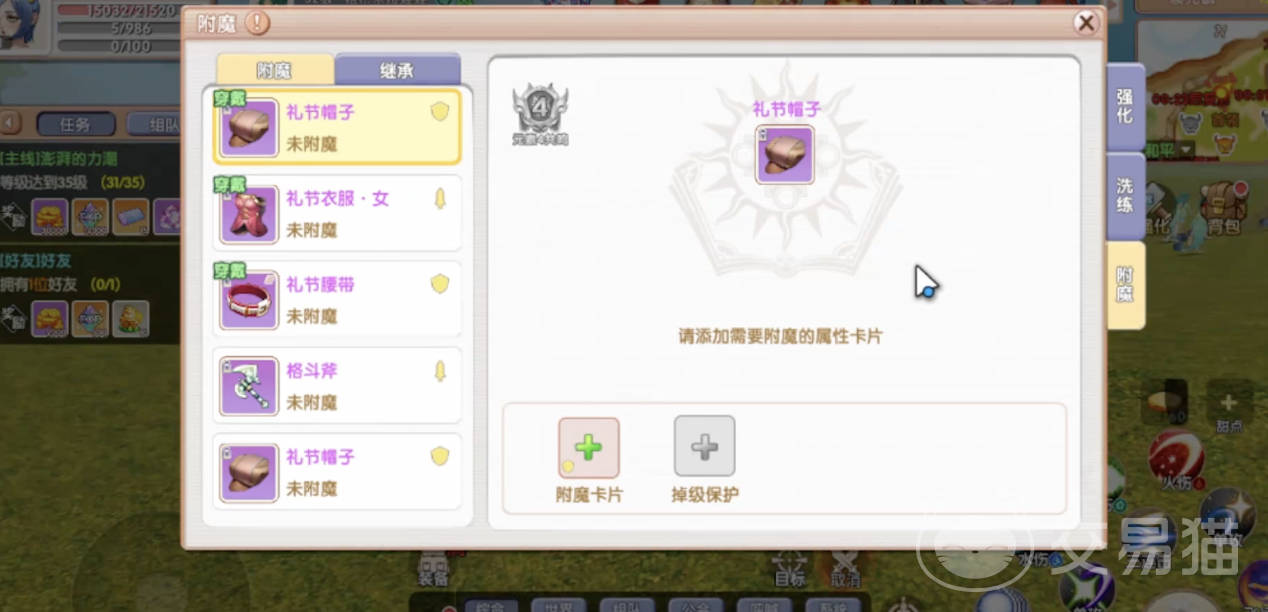Screen dimensions: 1268x612
Task: Click bell icon on 礼节衣服·女 row
Action: click(x=440, y=198)
